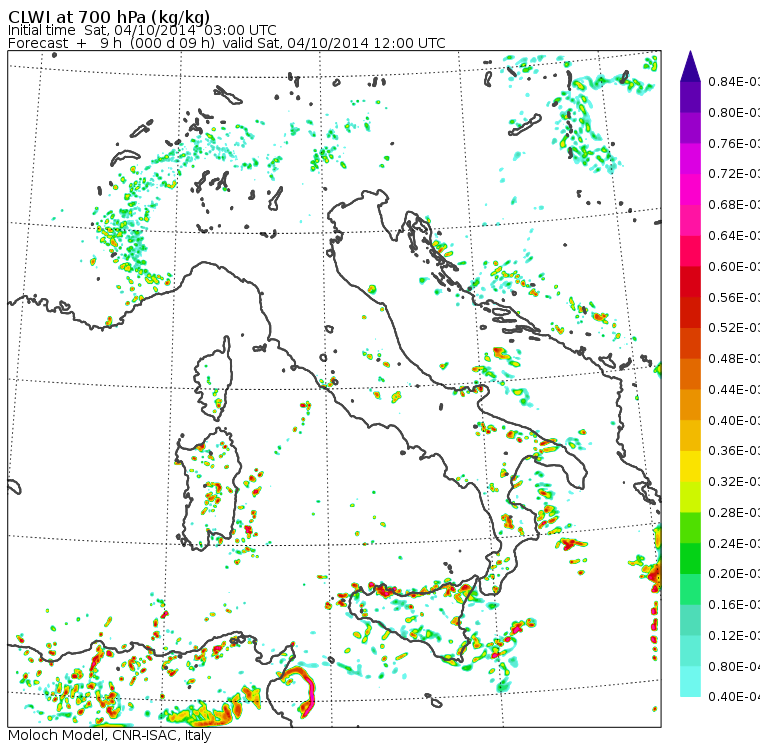
Task: Select the pink swatch between 0.64E and 0.68E
Action: [690, 220]
